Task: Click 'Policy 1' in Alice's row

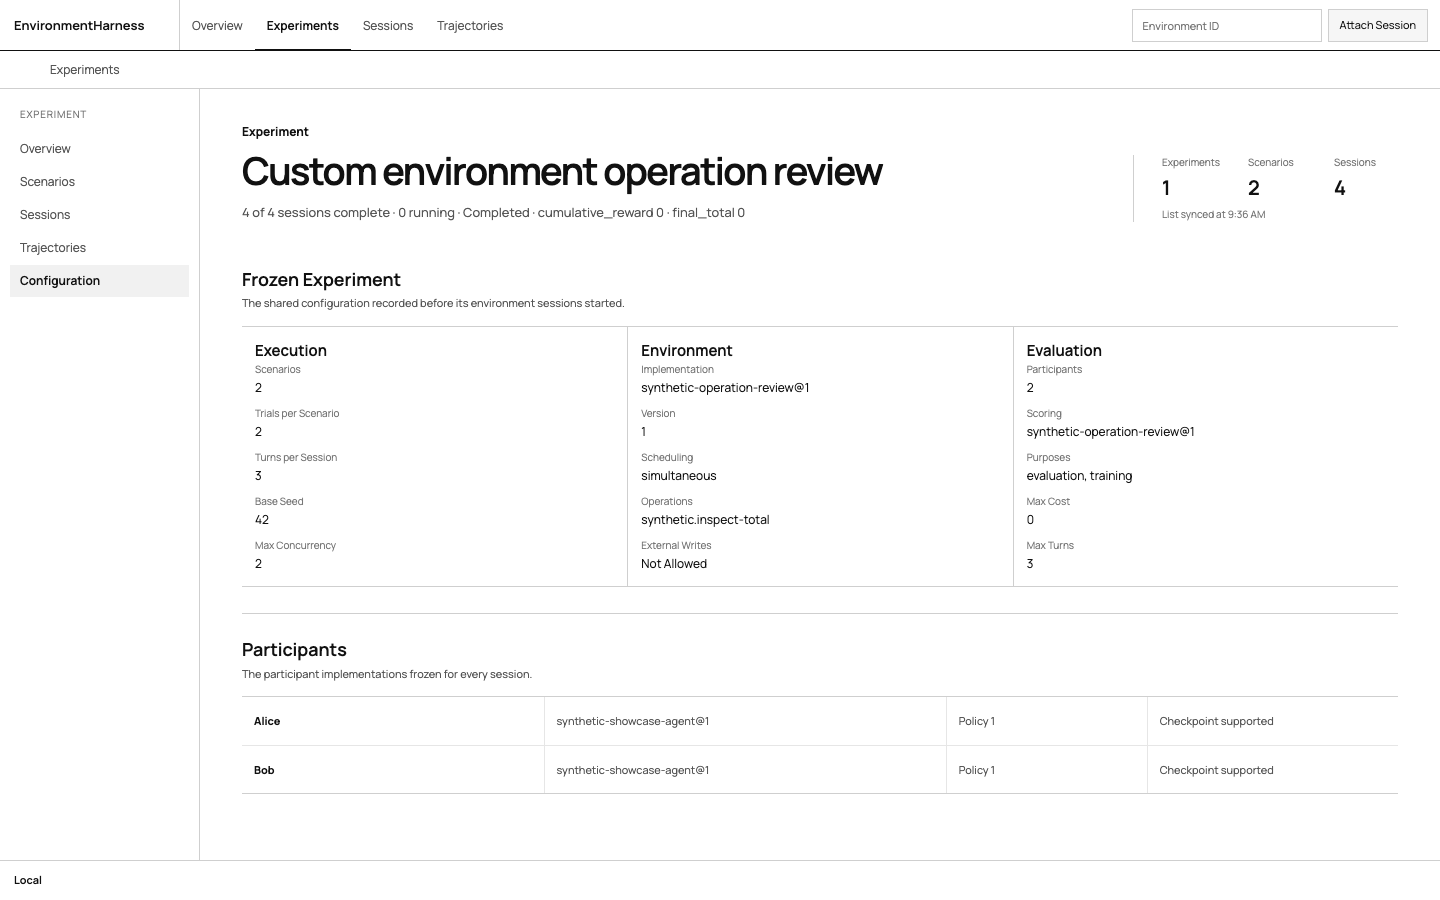Action: [976, 721]
